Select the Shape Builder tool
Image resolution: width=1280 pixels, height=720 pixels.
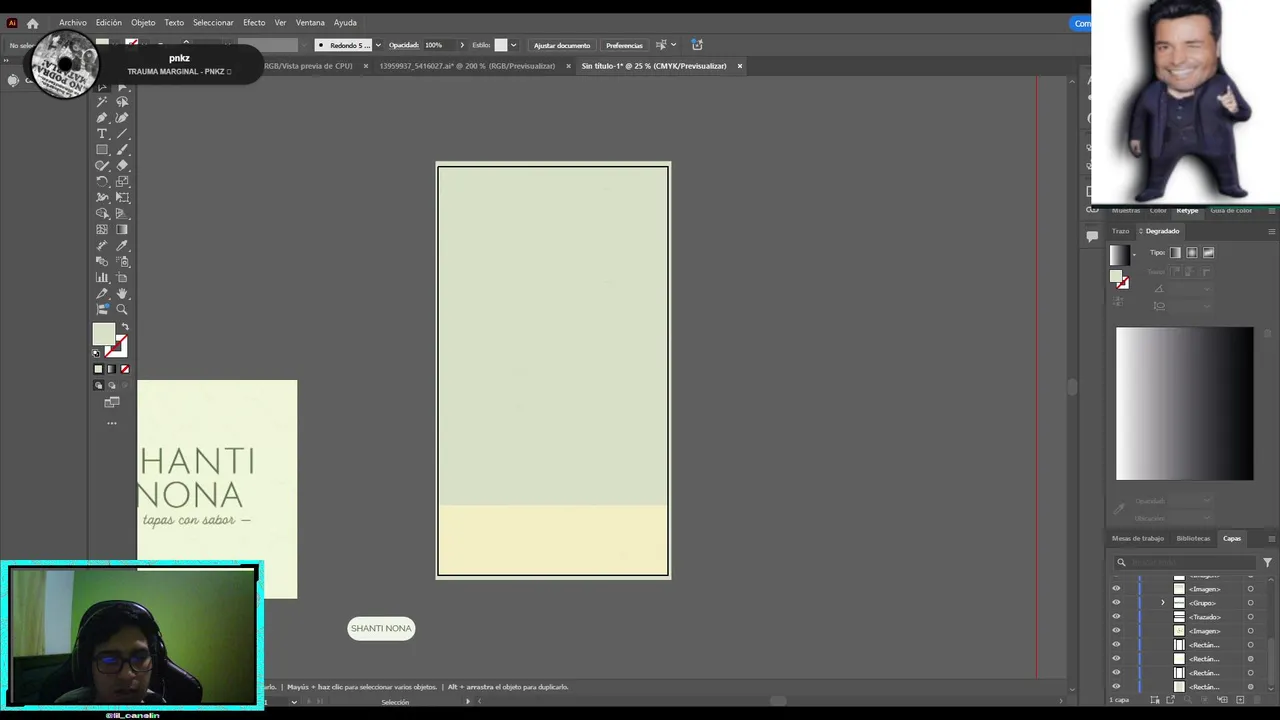[x=102, y=214]
